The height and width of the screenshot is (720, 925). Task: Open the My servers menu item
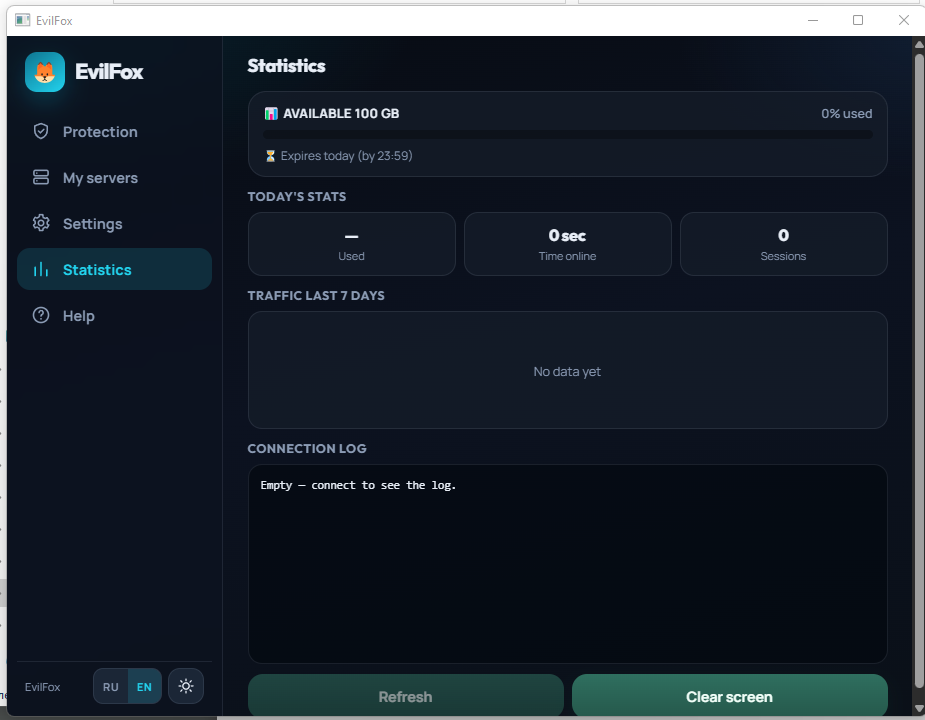pos(114,178)
